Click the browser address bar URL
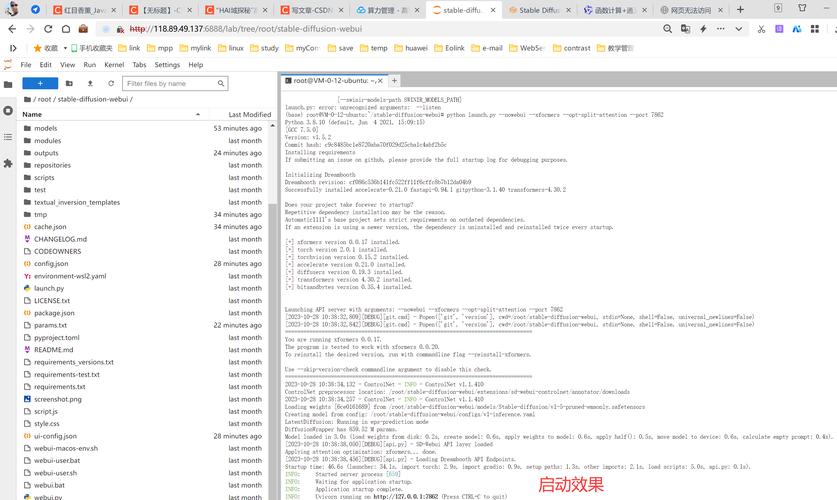837x500 pixels. (246, 29)
